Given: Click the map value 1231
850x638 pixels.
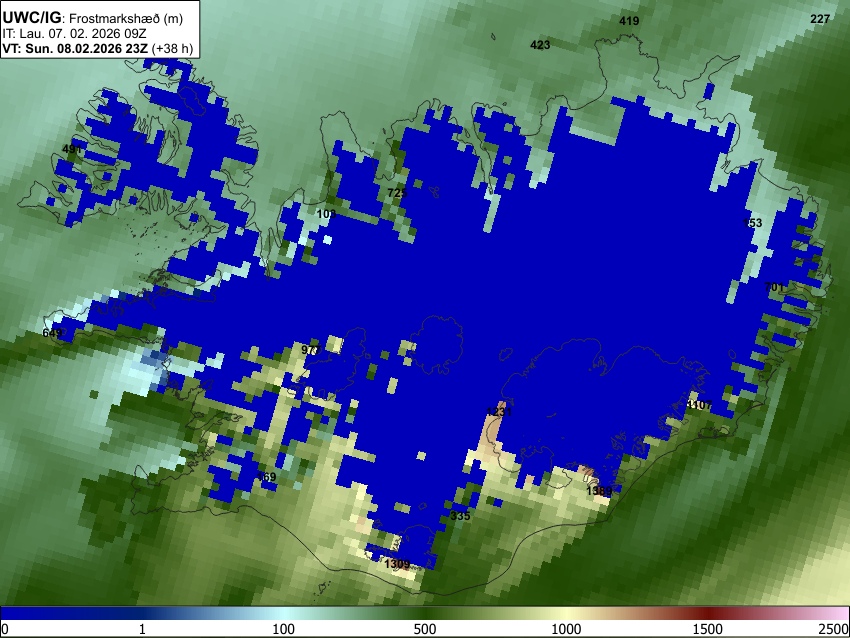Looking at the screenshot, I should point(499,412).
